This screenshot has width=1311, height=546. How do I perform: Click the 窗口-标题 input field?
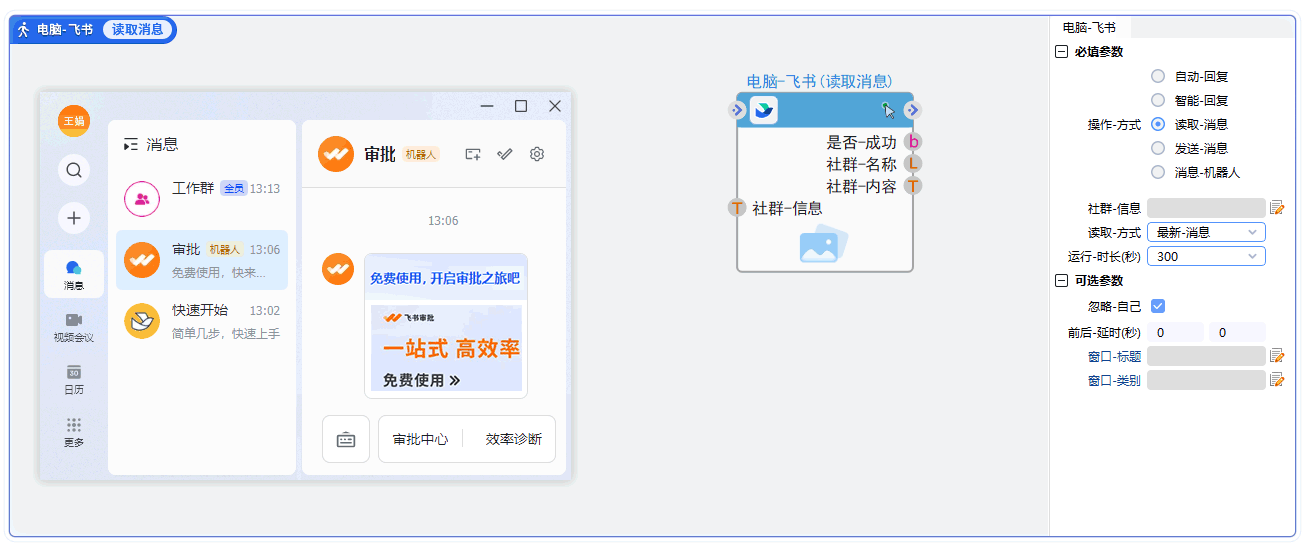(x=1206, y=356)
